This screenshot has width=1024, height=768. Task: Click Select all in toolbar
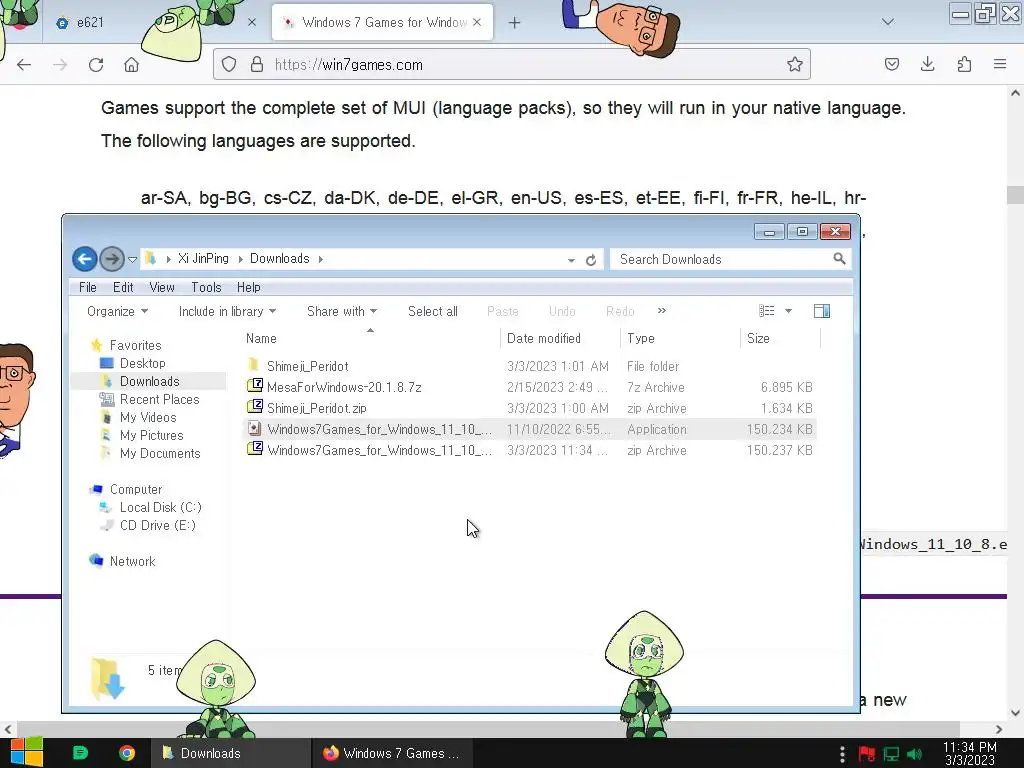(x=432, y=312)
